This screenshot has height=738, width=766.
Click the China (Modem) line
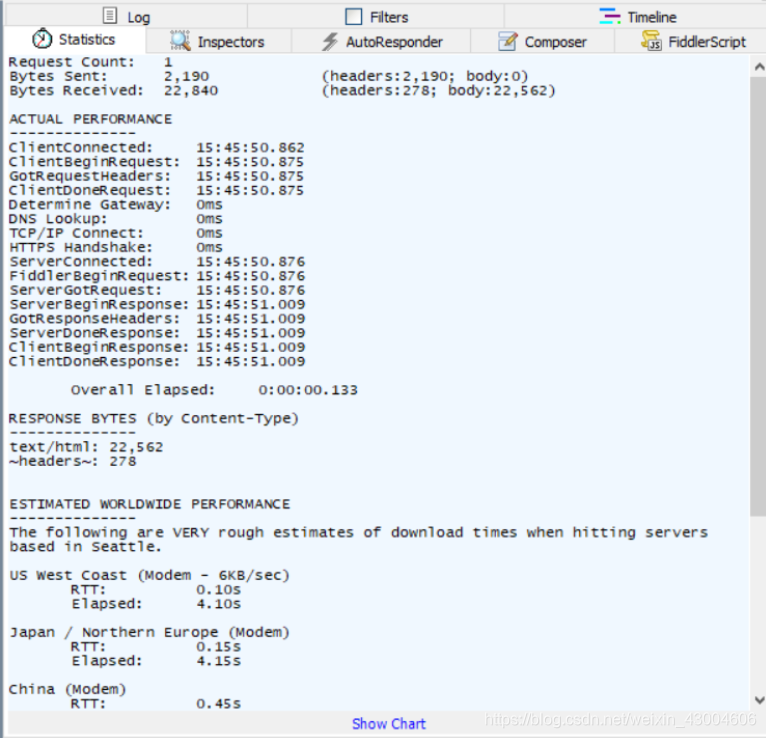pos(67,690)
